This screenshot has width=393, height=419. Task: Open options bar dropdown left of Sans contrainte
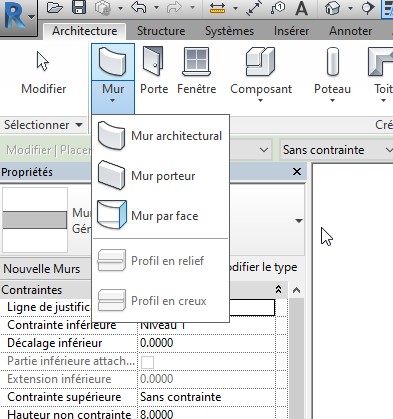click(264, 150)
